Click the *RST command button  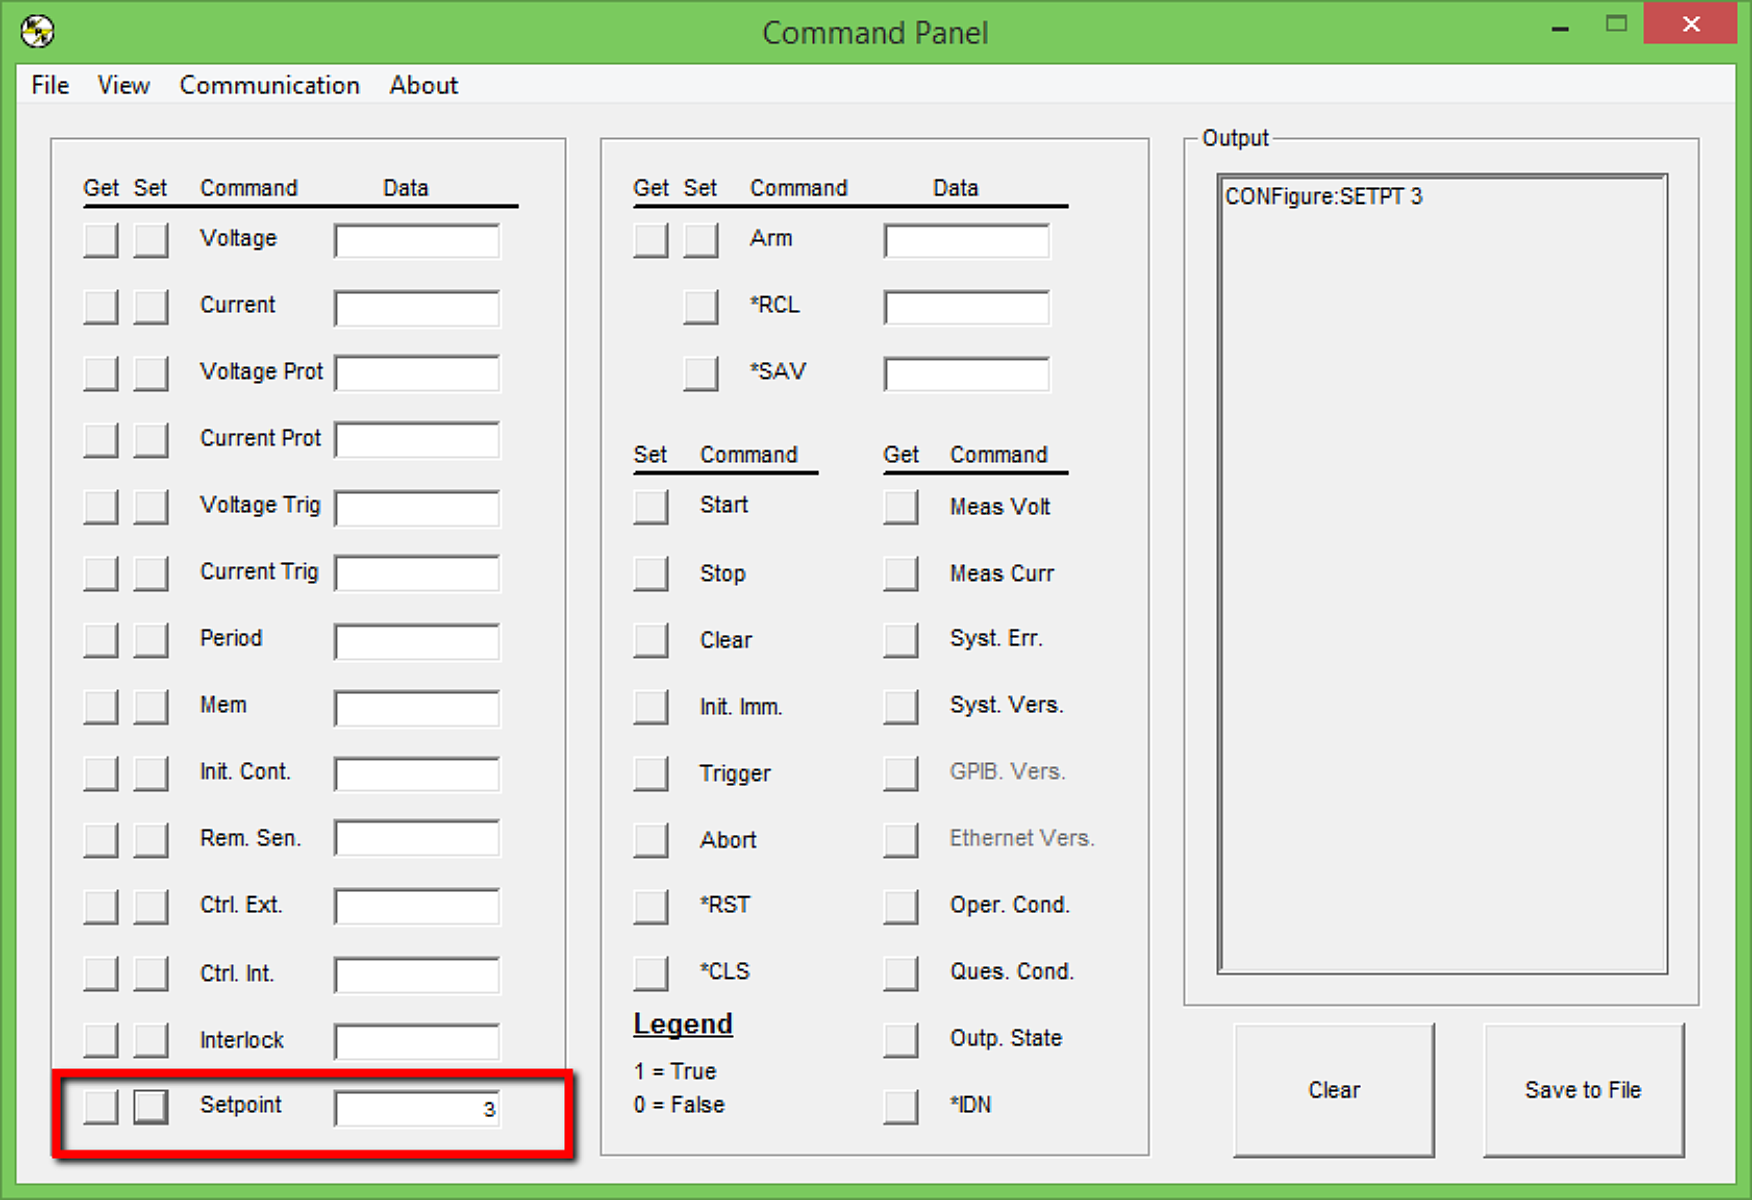[x=651, y=907]
